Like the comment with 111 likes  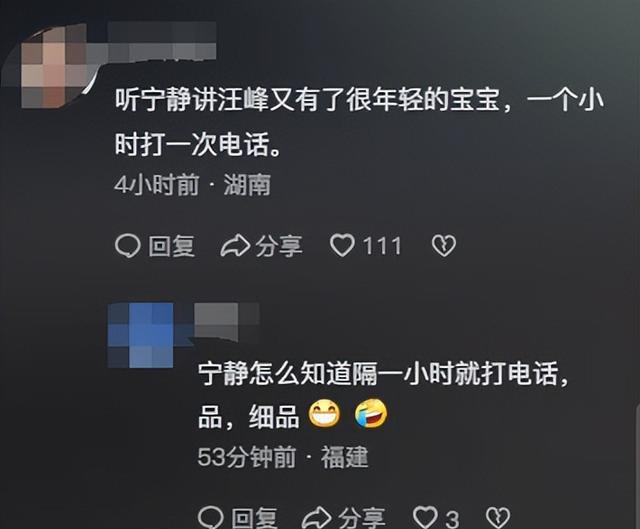(342, 246)
